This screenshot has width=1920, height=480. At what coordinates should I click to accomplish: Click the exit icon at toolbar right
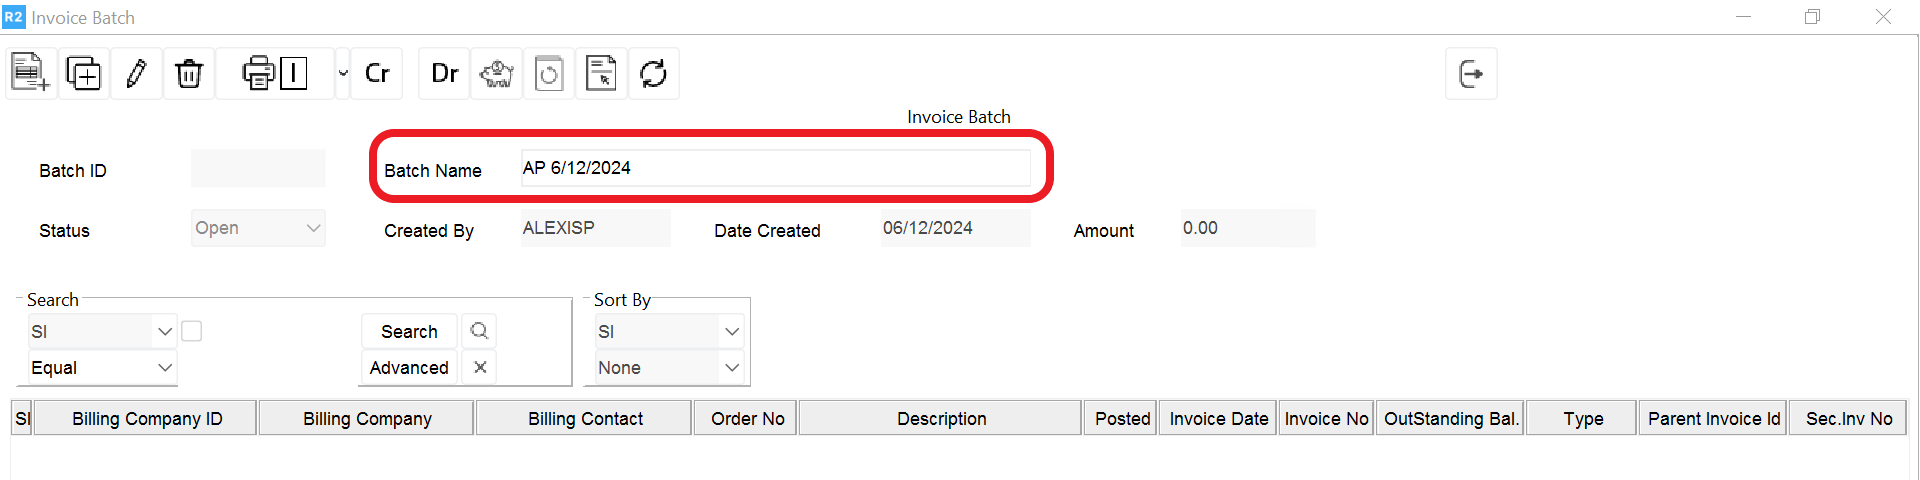coord(1471,73)
